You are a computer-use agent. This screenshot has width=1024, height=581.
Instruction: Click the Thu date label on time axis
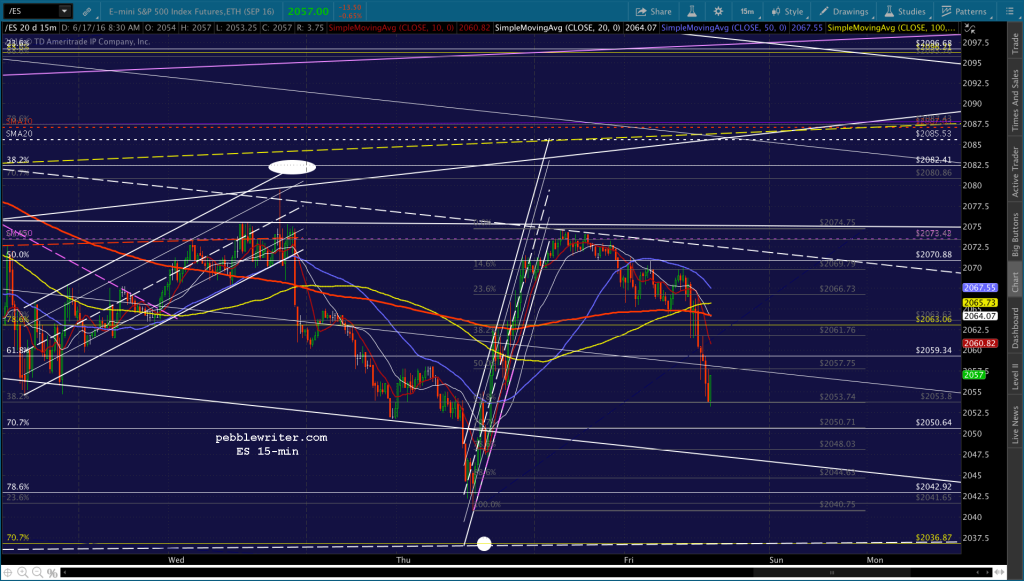pos(403,560)
